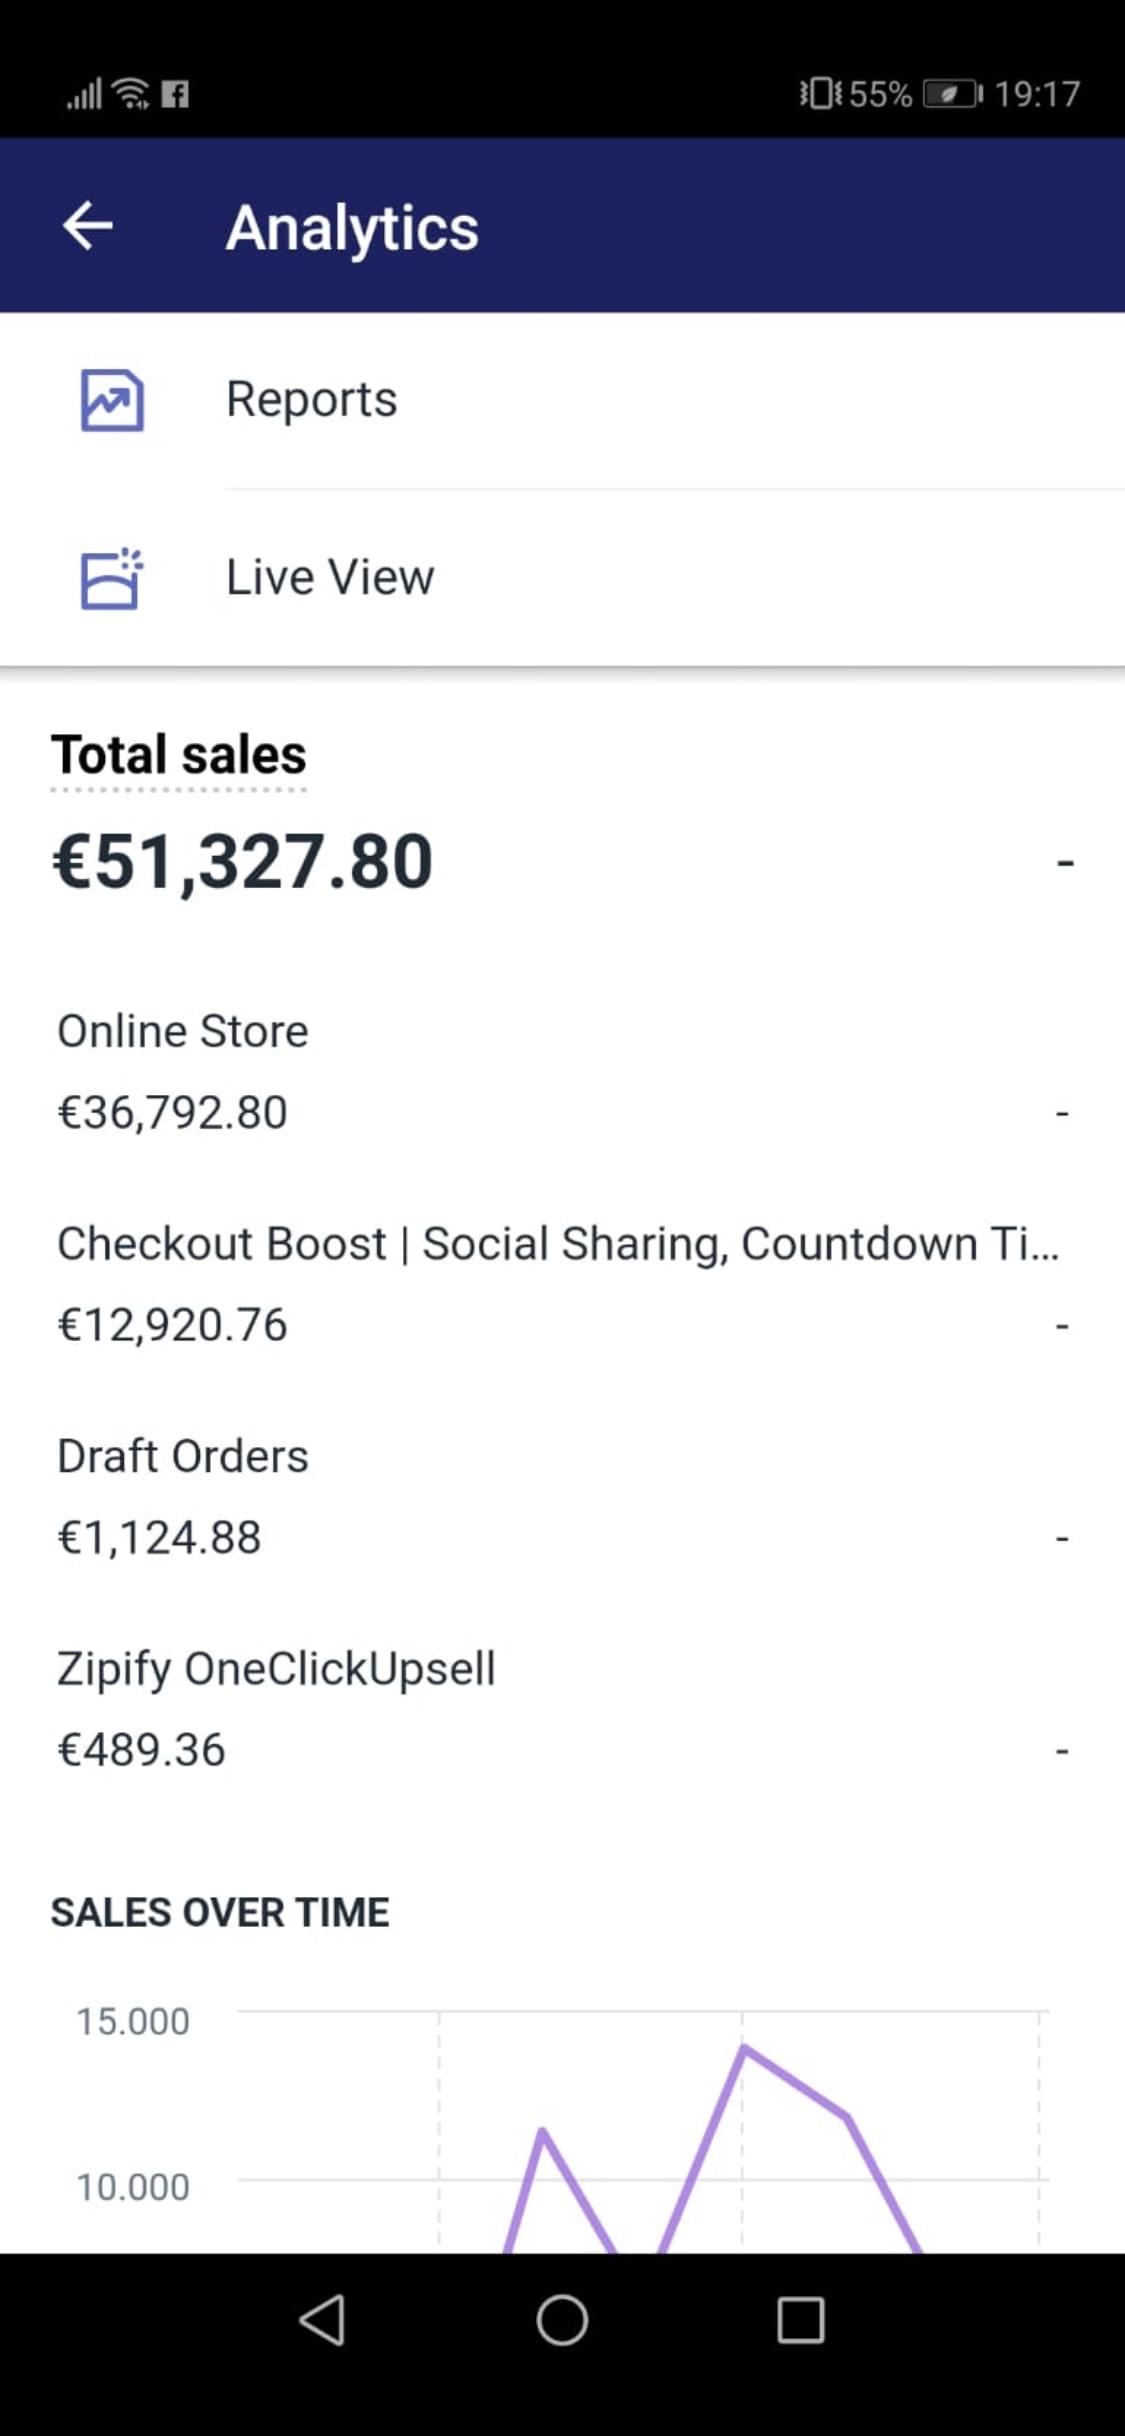Tap the Wi-Fi signal icon in status bar
Screen dimensions: 1125x2436
pyautogui.click(x=132, y=93)
